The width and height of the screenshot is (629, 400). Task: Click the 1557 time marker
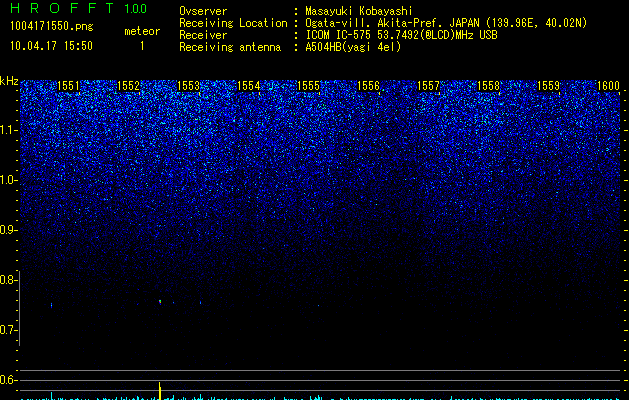(x=428, y=86)
